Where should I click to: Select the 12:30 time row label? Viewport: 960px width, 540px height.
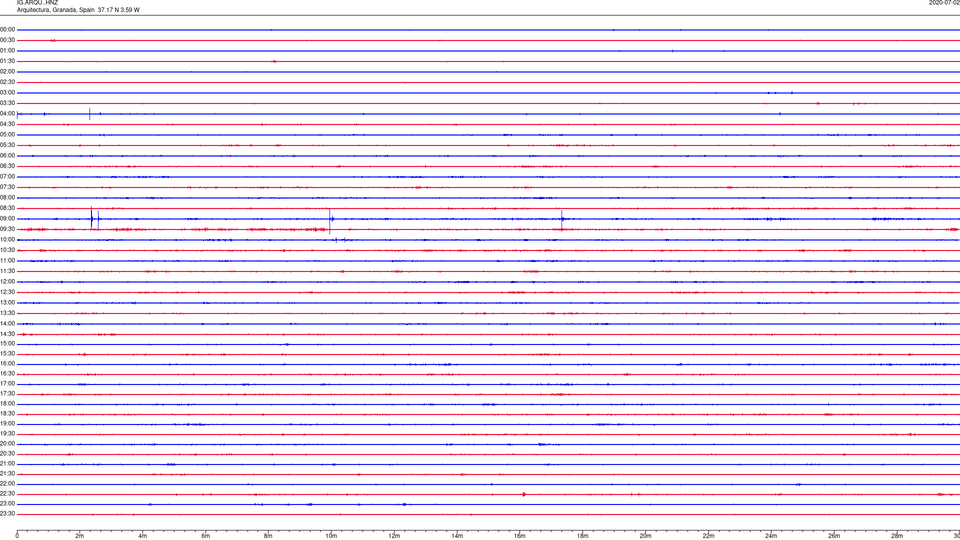[x=7, y=292]
